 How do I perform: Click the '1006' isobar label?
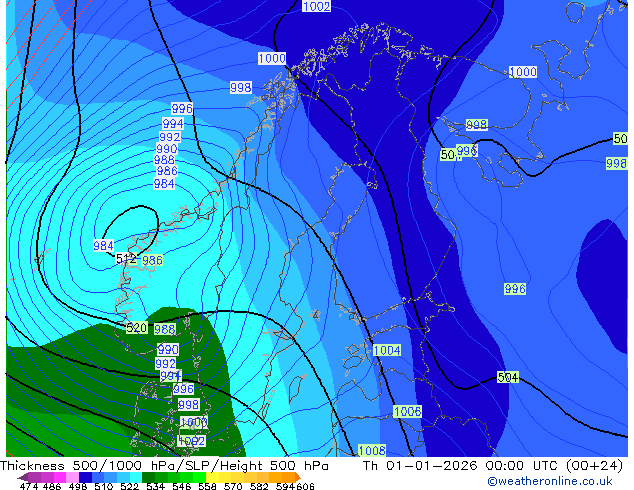click(x=408, y=412)
